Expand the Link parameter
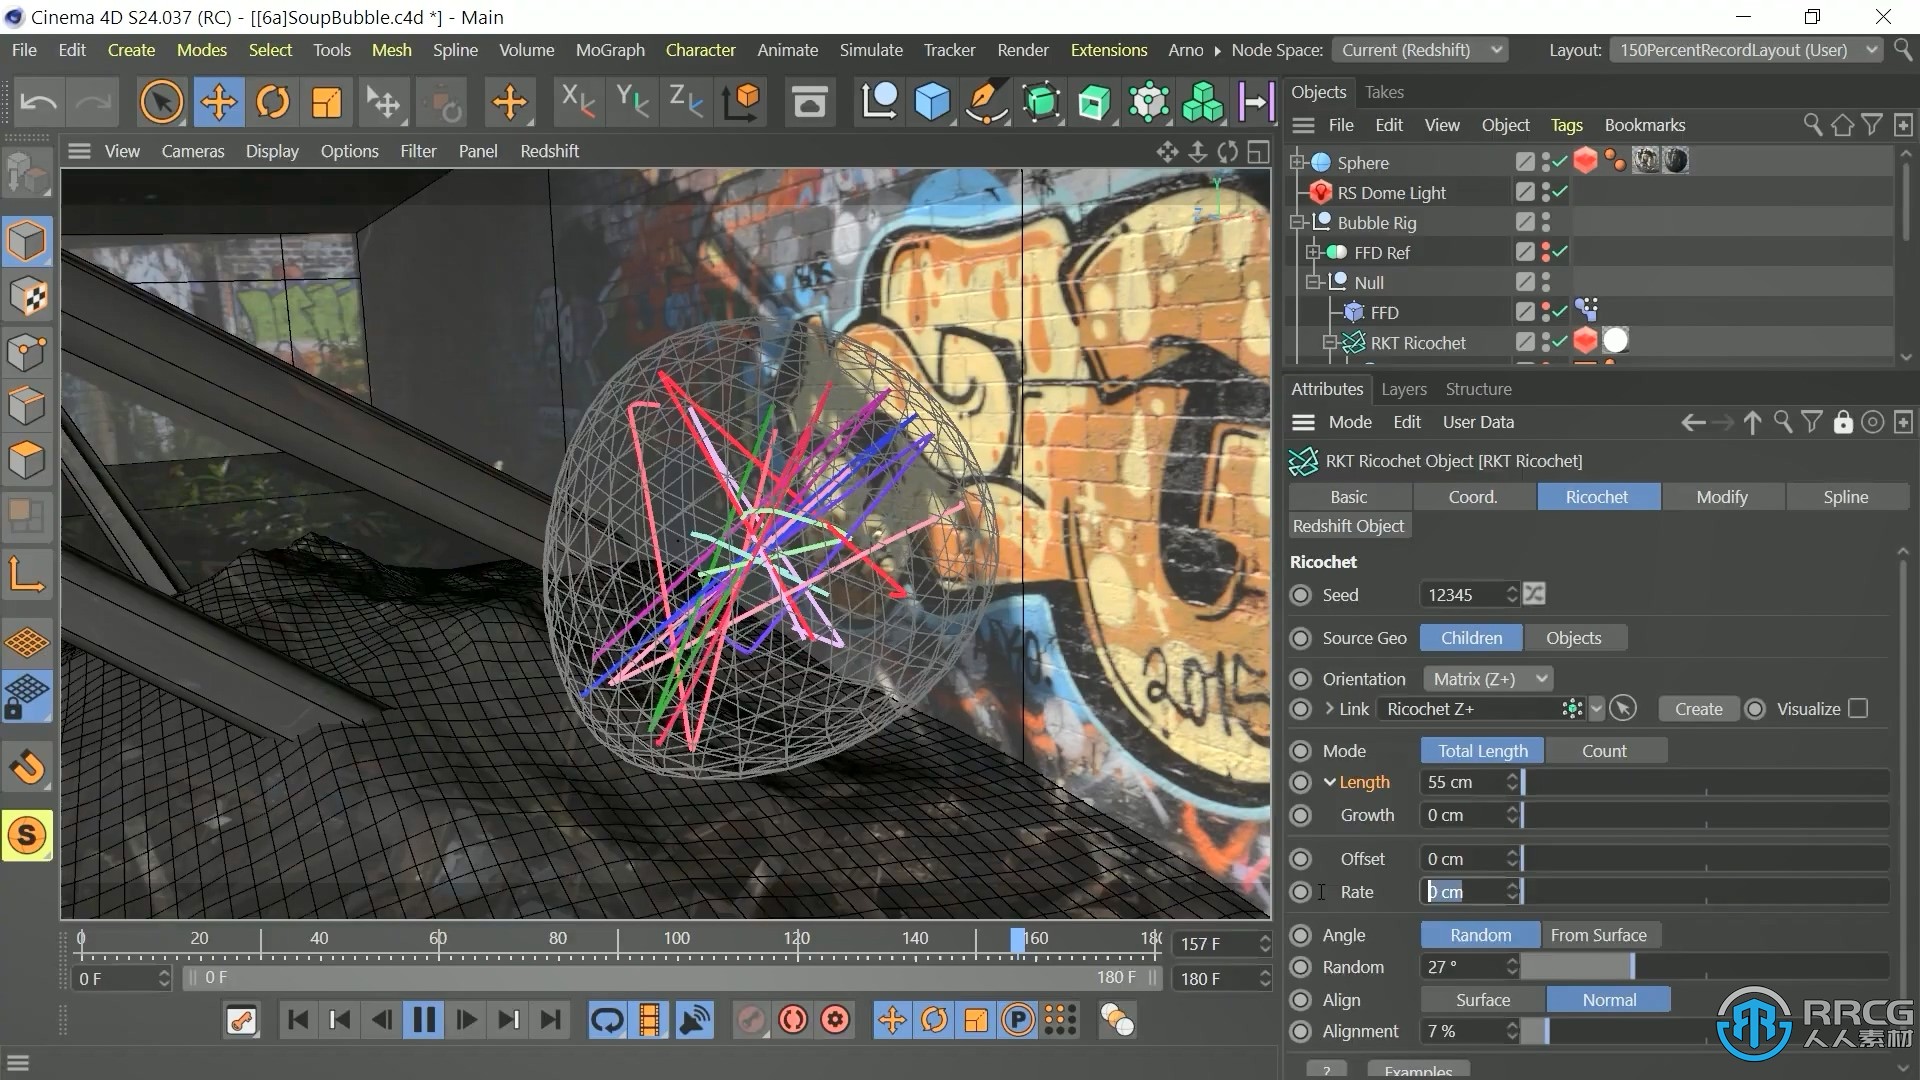The height and width of the screenshot is (1080, 1920). (1329, 708)
